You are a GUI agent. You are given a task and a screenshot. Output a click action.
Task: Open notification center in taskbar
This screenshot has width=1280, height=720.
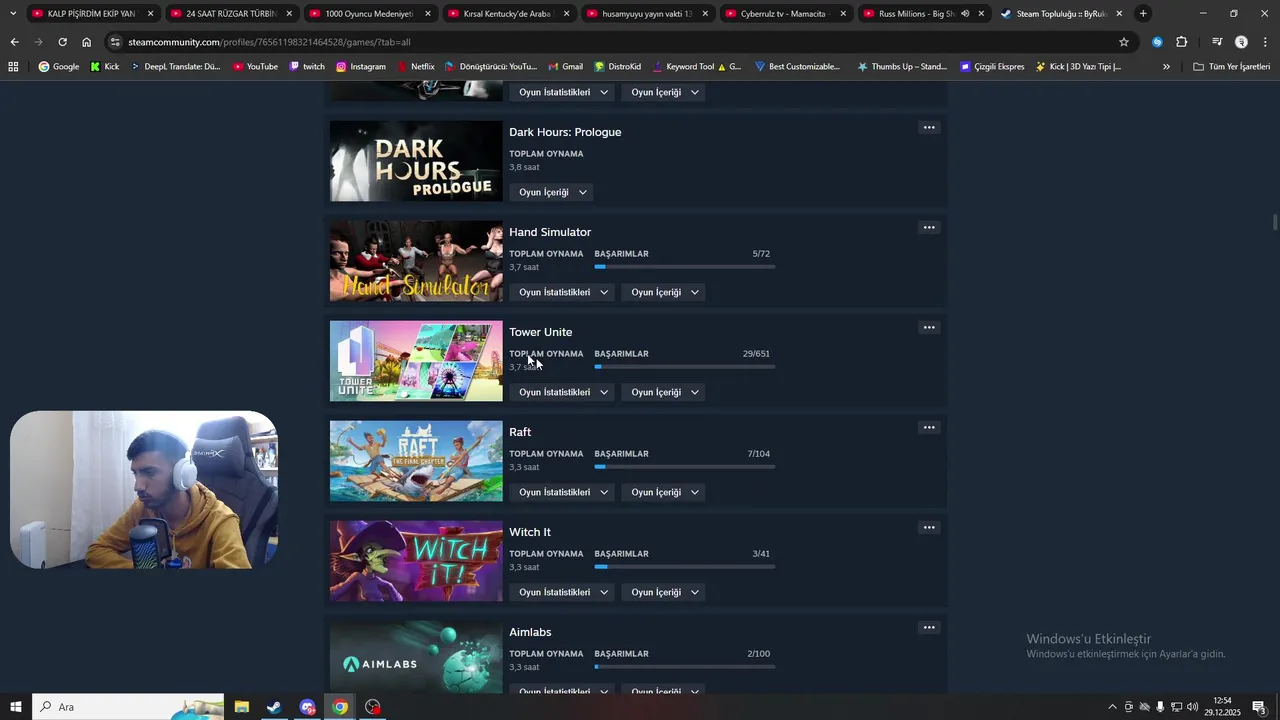coord(1260,707)
